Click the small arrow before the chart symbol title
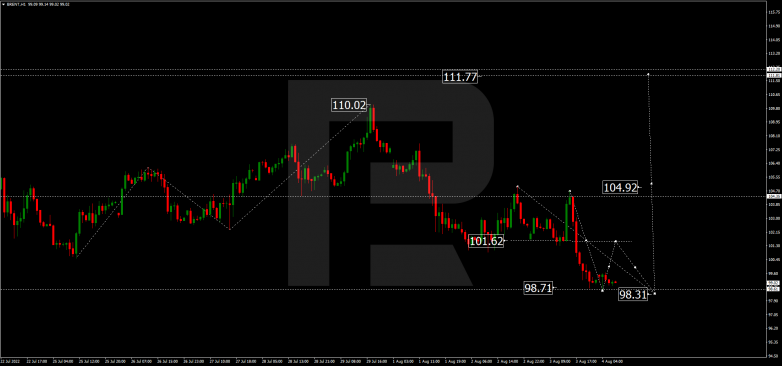This screenshot has height=366, width=782. pos(3,4)
